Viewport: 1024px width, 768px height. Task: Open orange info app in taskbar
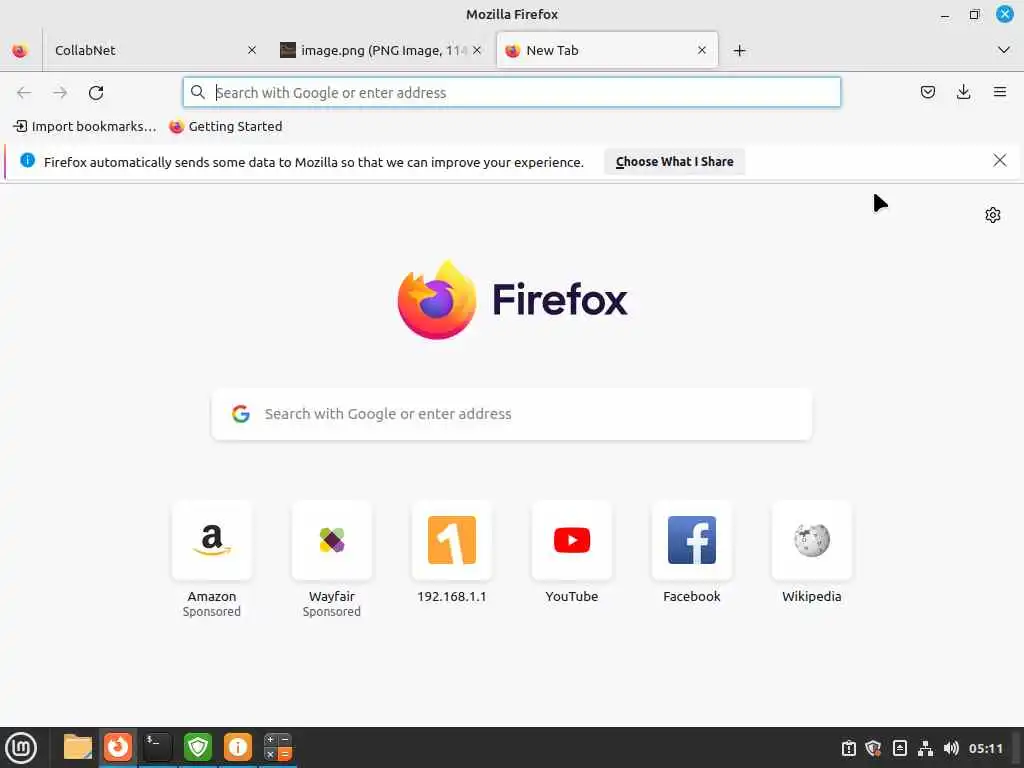(238, 747)
